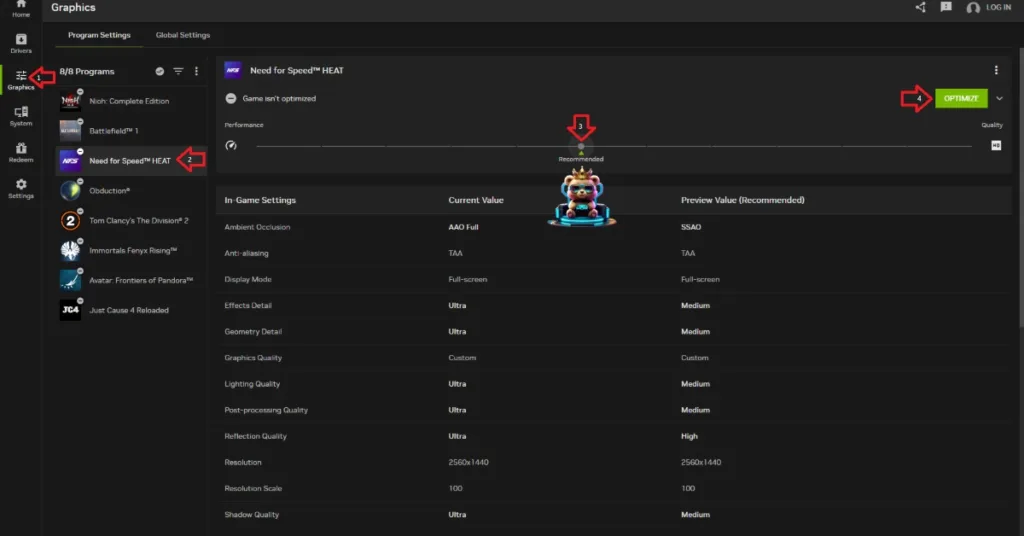This screenshot has height=536, width=1024.
Task: Click The Division 2 orange icon
Action: click(x=70, y=221)
